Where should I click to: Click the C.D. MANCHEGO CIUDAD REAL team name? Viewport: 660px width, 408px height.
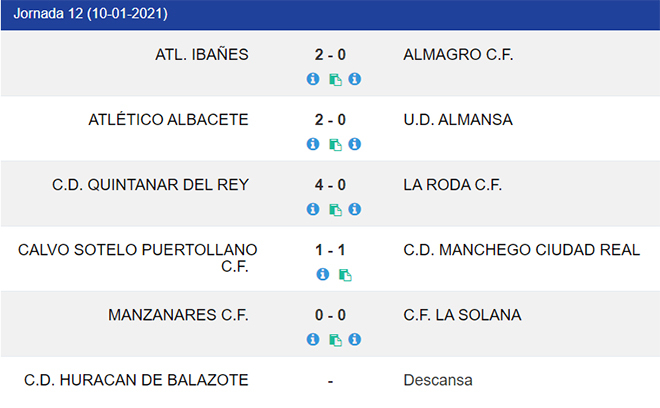pyautogui.click(x=522, y=250)
